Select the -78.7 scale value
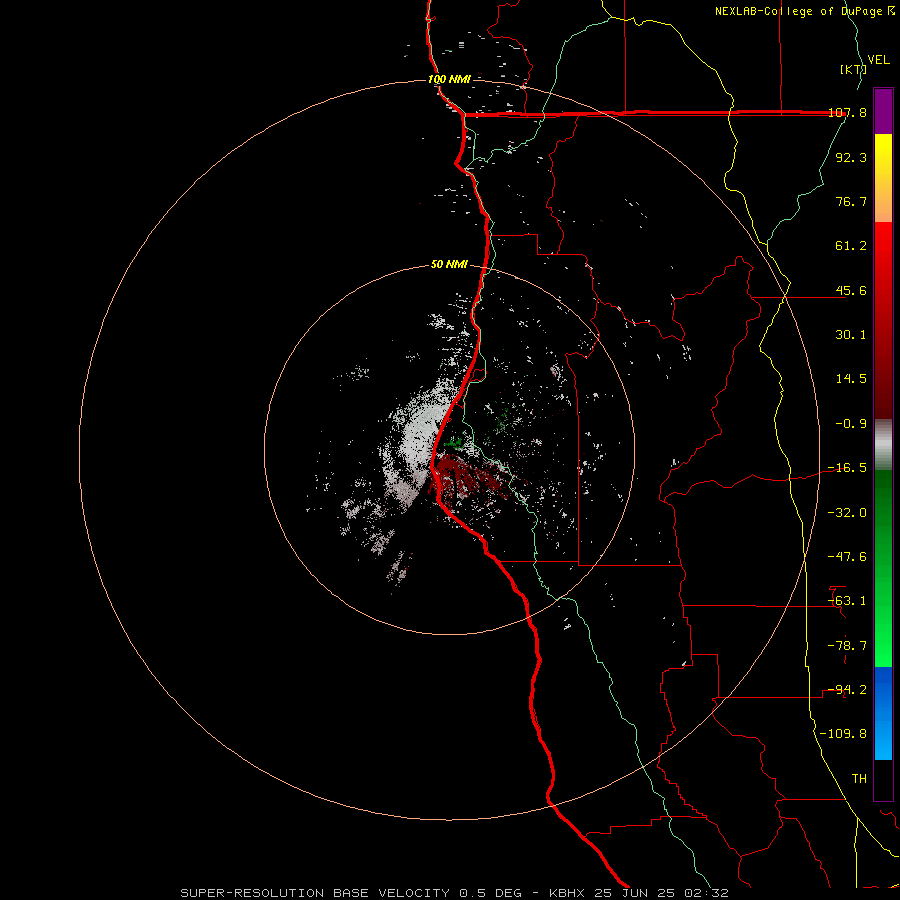The height and width of the screenshot is (900, 900). pos(847,646)
